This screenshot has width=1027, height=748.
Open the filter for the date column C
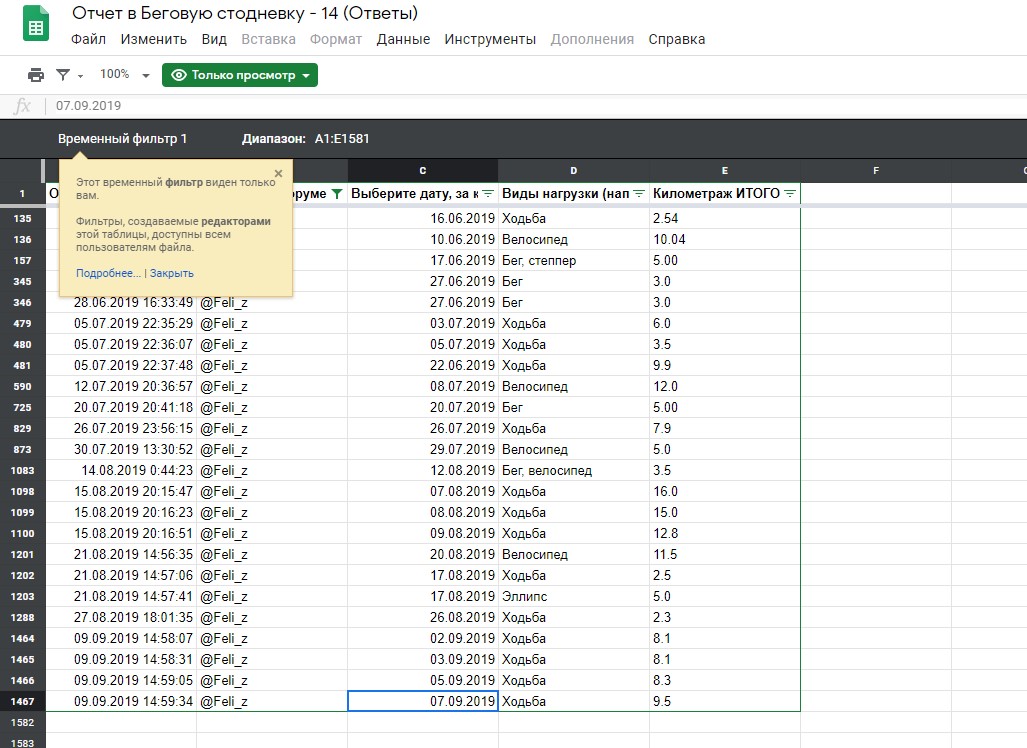(488, 193)
